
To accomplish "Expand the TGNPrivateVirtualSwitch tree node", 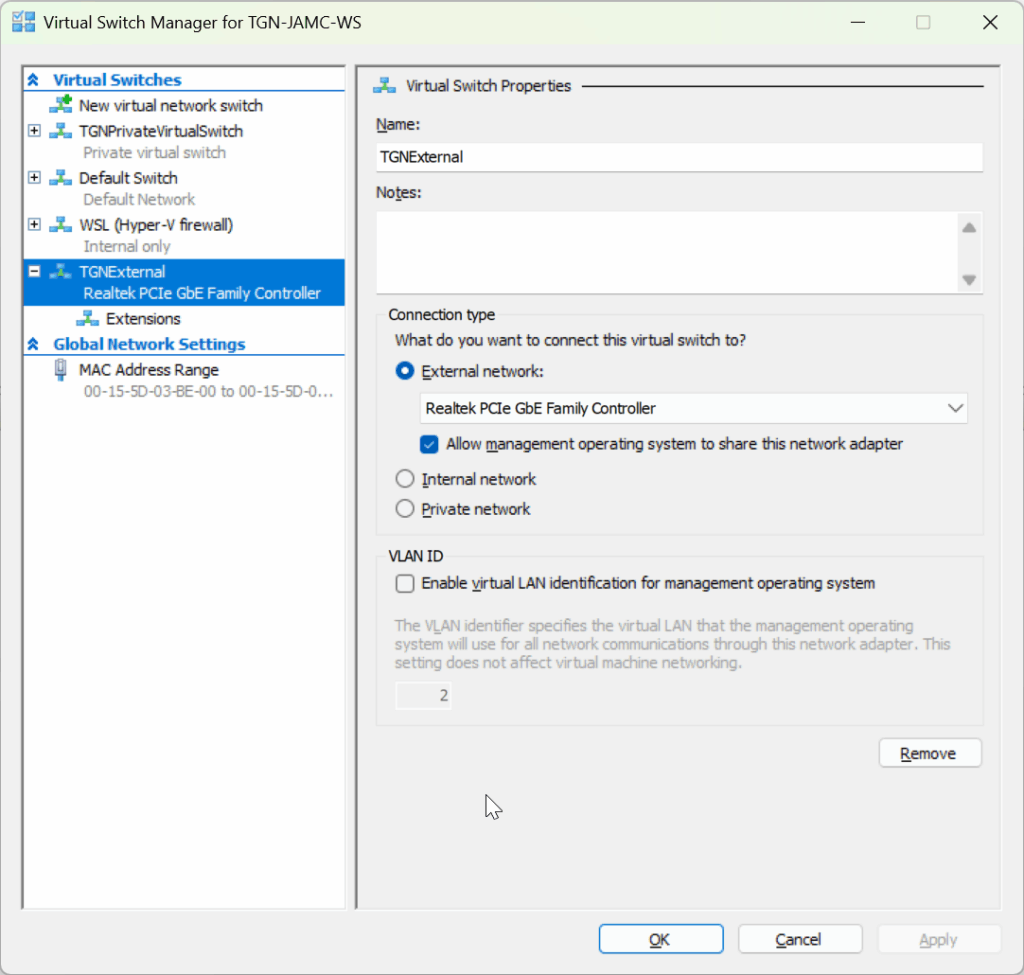I will (35, 131).
